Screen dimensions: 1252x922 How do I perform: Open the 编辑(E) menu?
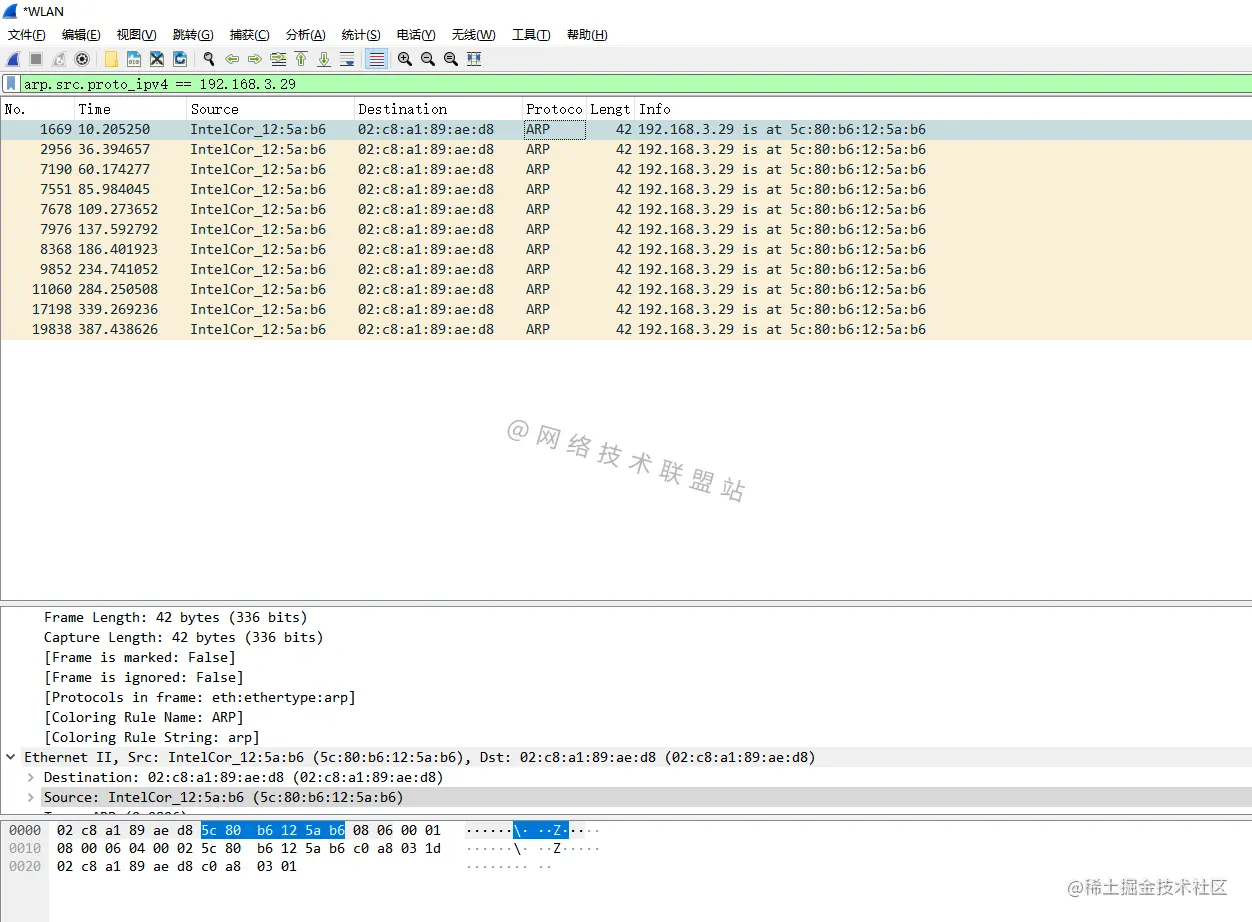[x=81, y=35]
